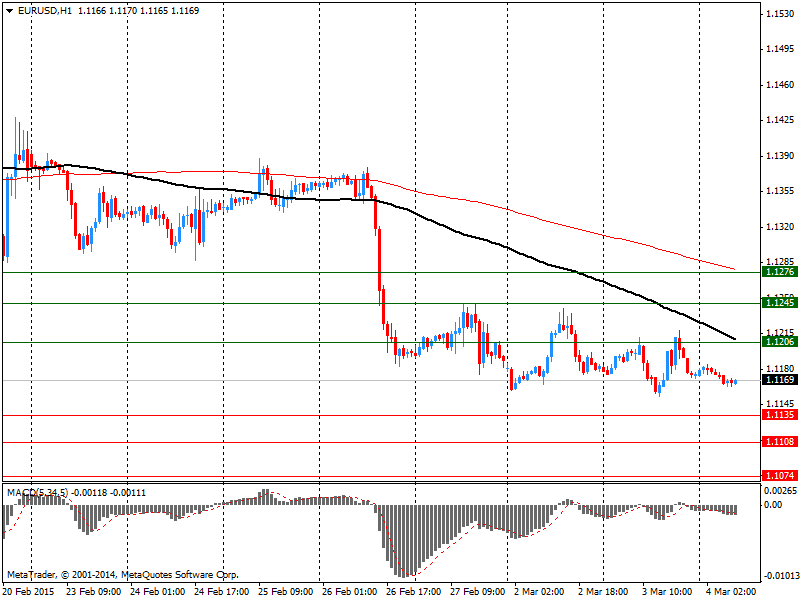Click the 24 Feb 01:00 time label
The height and width of the screenshot is (600, 800).
coord(157,592)
